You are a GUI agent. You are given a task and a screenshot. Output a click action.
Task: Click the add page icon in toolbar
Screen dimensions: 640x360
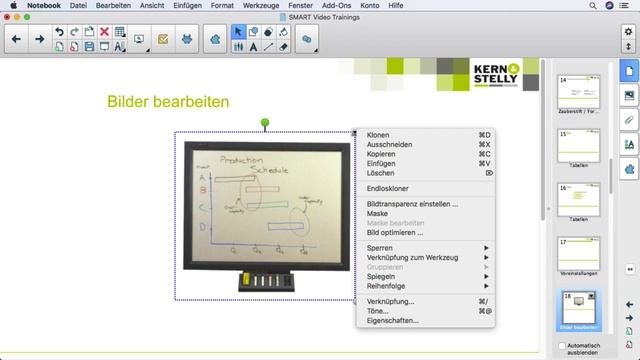pos(59,47)
